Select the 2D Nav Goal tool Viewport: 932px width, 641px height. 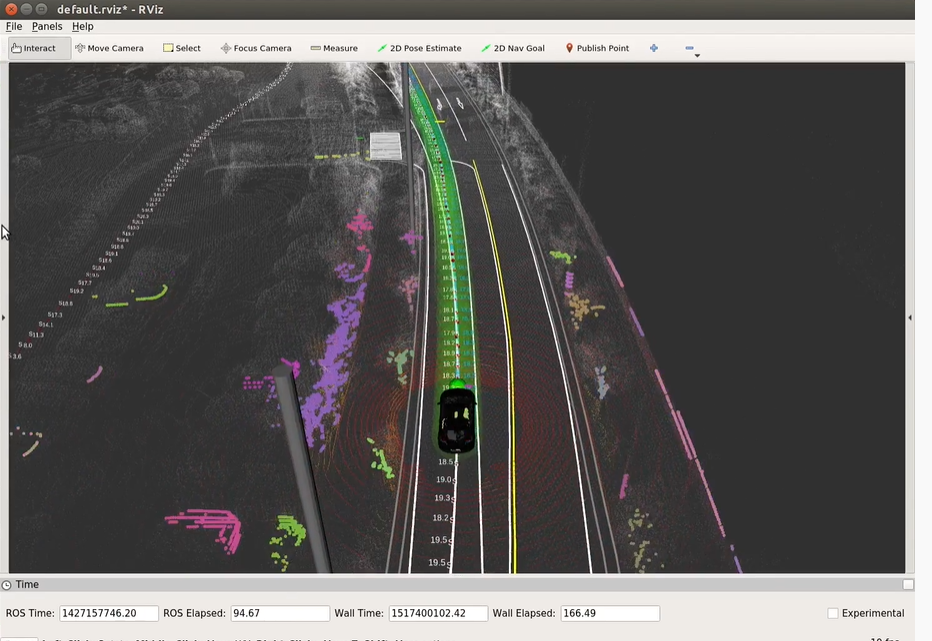[x=513, y=48]
